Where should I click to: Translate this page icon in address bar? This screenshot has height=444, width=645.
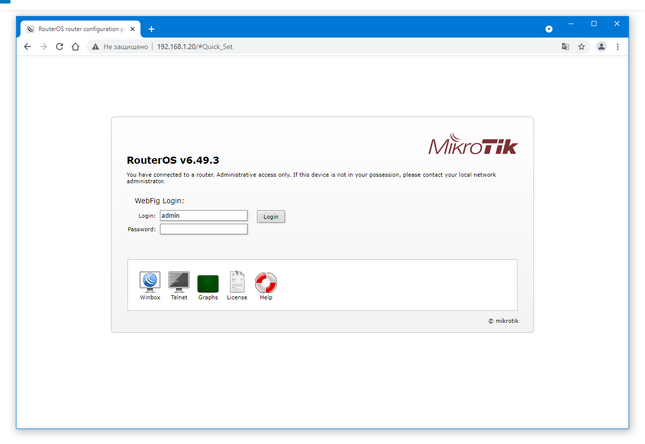coord(565,46)
